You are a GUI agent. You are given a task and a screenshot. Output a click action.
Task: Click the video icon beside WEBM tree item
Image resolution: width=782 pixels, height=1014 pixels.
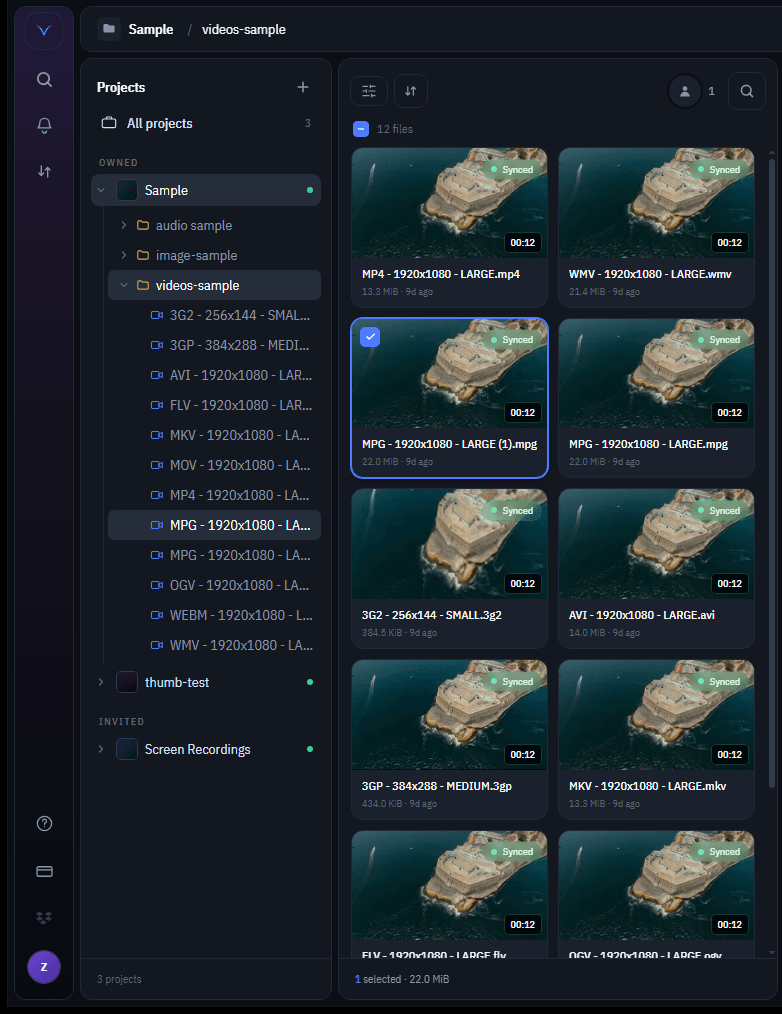[x=157, y=615]
